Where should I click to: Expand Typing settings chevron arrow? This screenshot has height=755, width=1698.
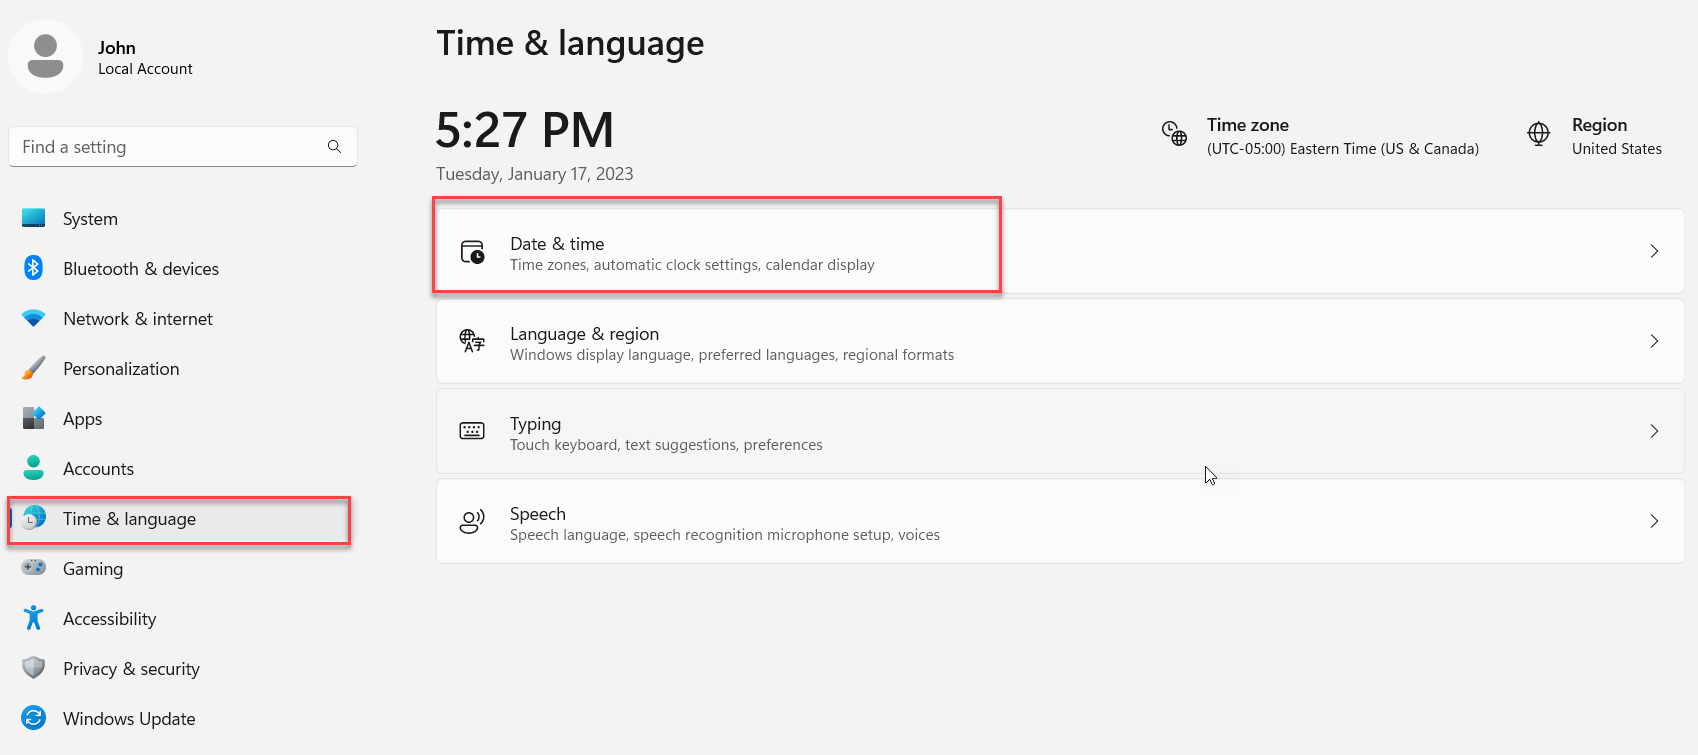click(1654, 431)
